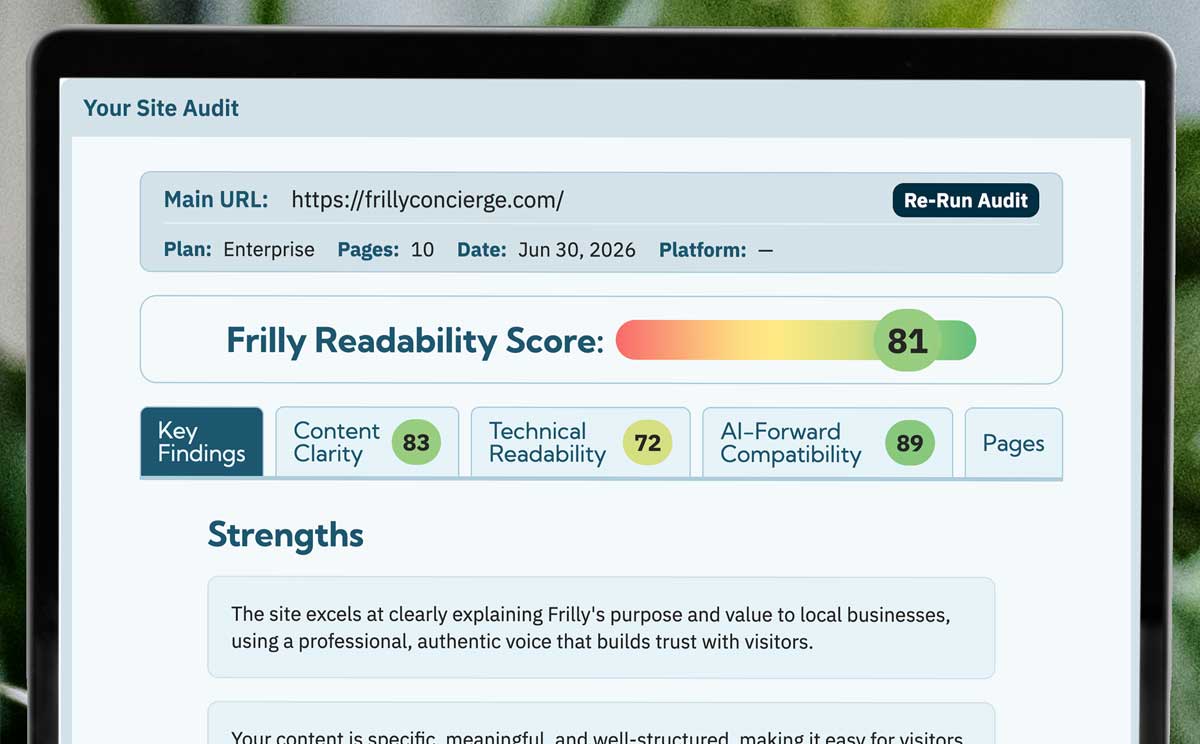Click the 81 score bubble on the readability bar
Image resolution: width=1200 pixels, height=744 pixels.
[907, 340]
